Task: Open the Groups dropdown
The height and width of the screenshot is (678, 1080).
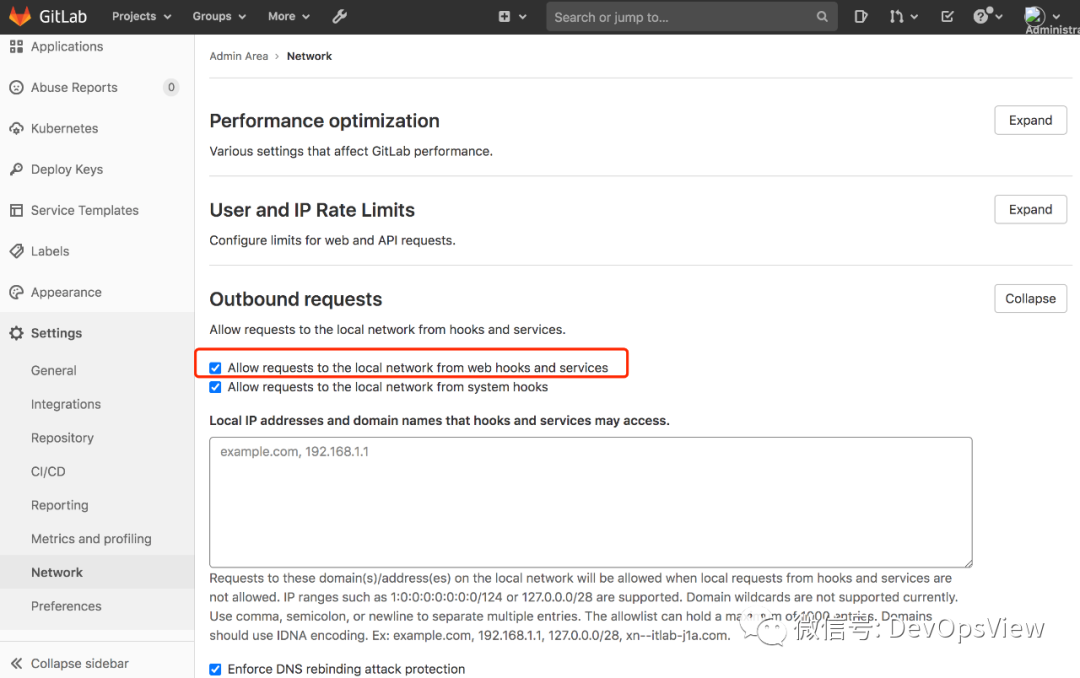Action: click(x=219, y=17)
